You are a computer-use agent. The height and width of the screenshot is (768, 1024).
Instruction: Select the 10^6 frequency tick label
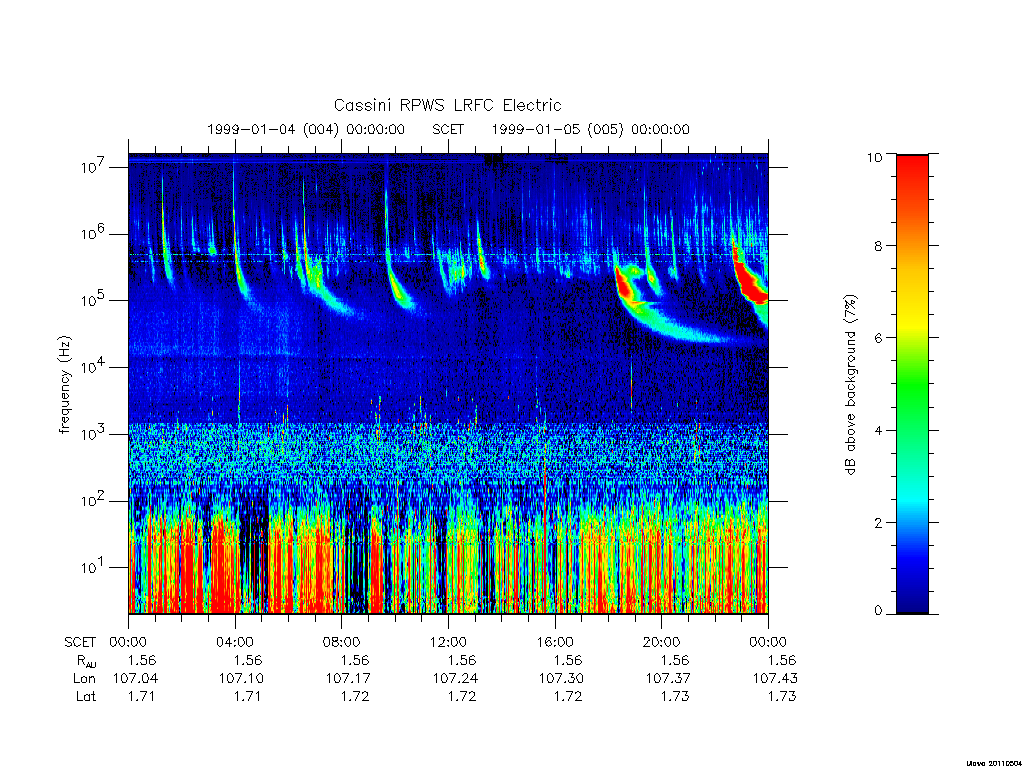tap(94, 233)
